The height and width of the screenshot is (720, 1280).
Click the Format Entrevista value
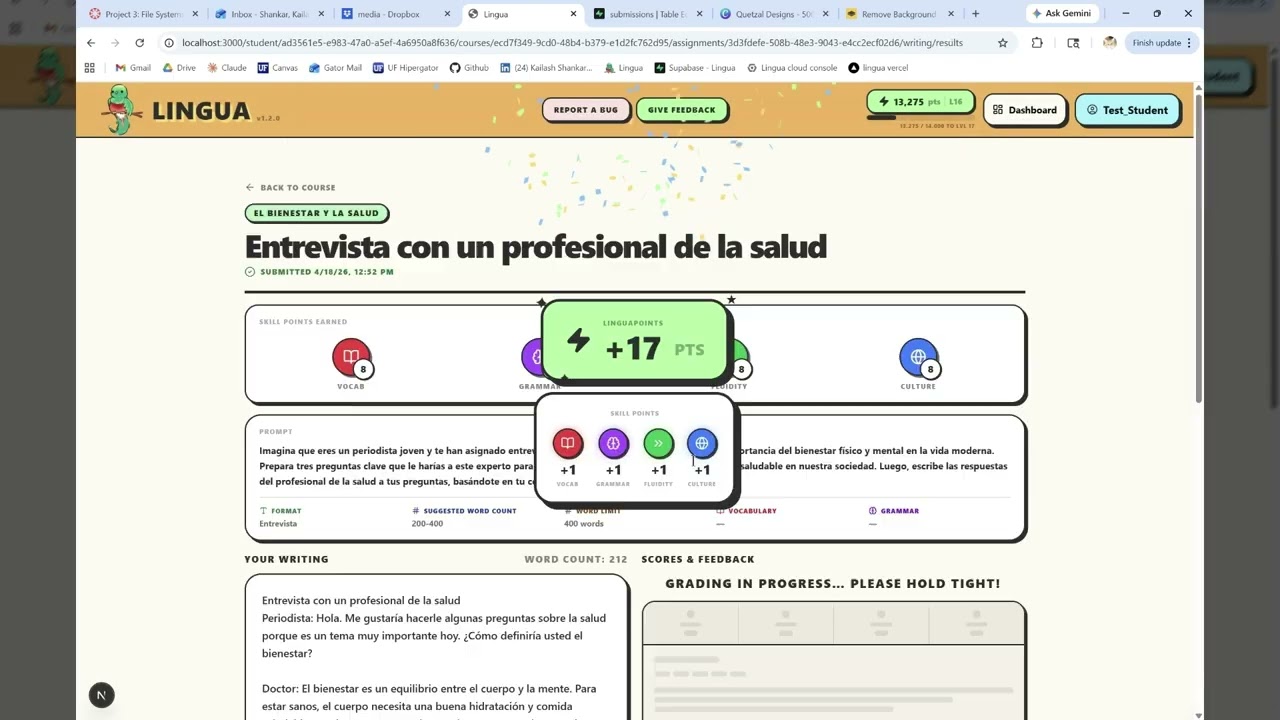pos(278,524)
